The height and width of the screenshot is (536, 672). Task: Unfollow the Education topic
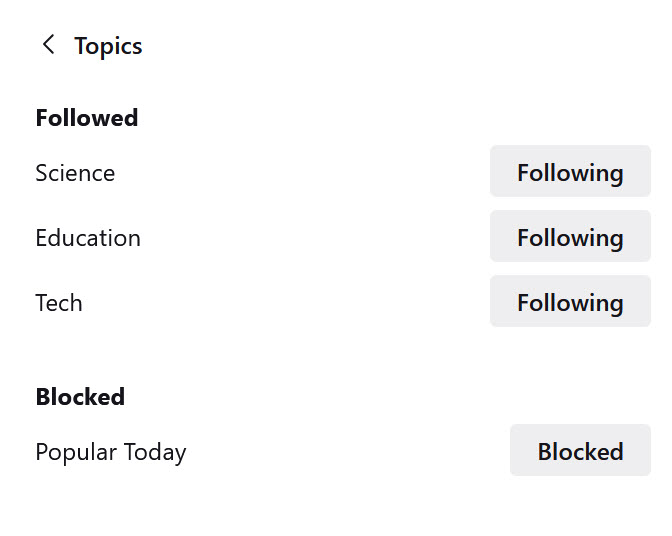click(x=570, y=237)
